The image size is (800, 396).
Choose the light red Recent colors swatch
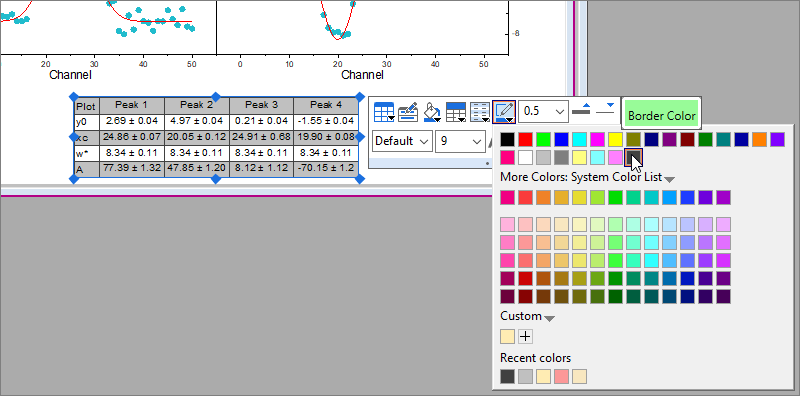(562, 377)
